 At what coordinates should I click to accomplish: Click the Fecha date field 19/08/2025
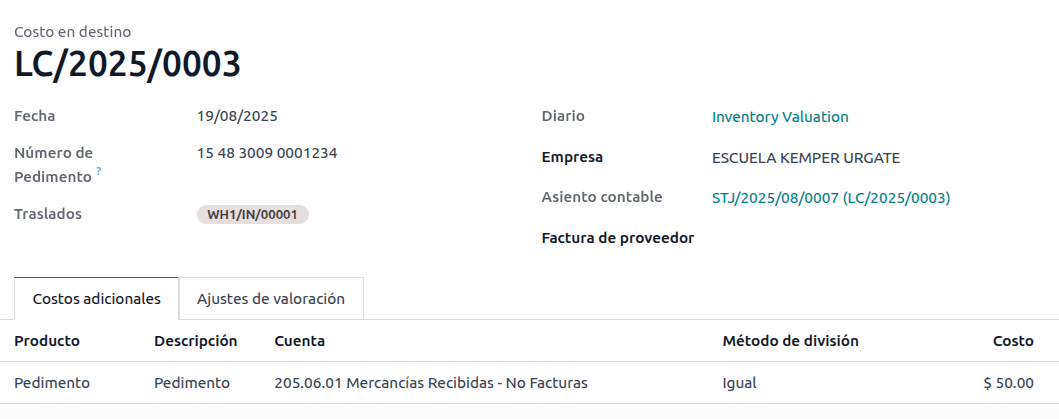tap(237, 116)
